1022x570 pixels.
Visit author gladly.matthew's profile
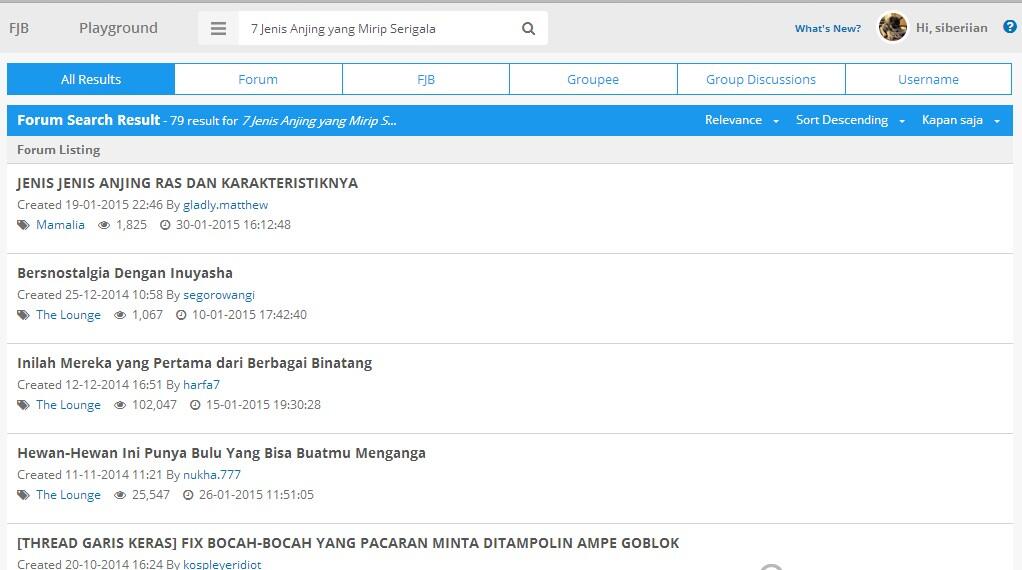[226, 205]
